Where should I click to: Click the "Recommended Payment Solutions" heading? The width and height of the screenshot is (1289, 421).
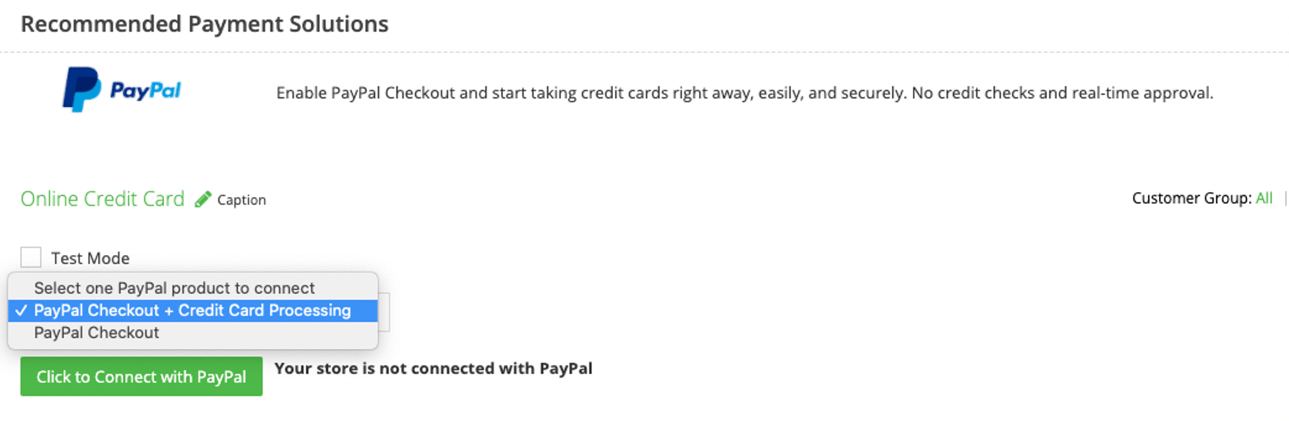(204, 23)
